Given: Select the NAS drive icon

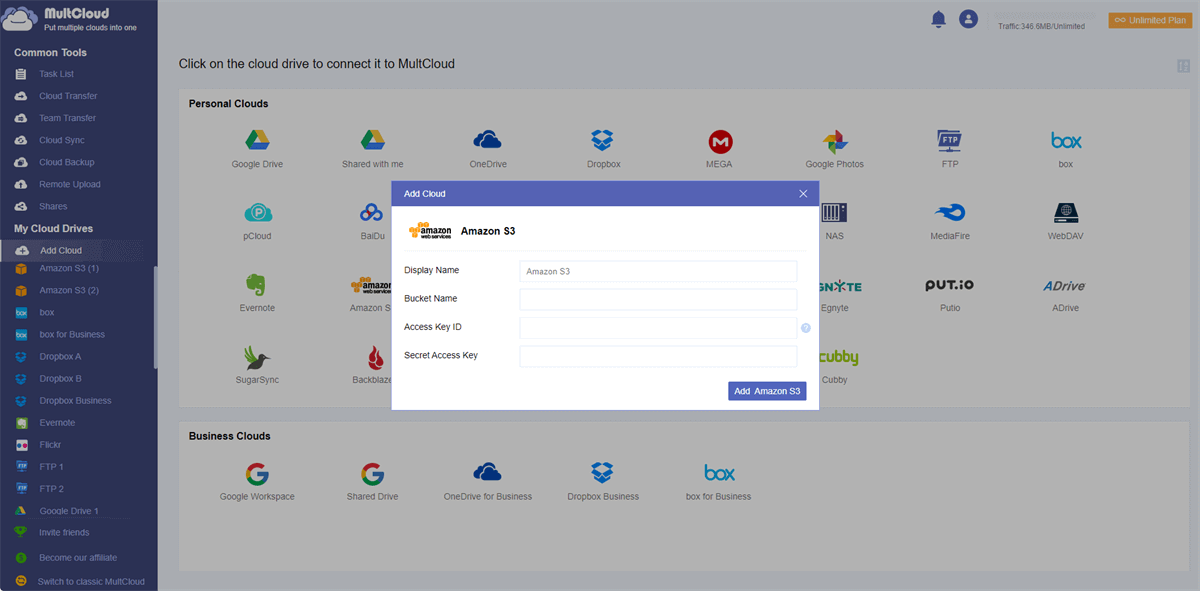Looking at the screenshot, I should (x=835, y=213).
